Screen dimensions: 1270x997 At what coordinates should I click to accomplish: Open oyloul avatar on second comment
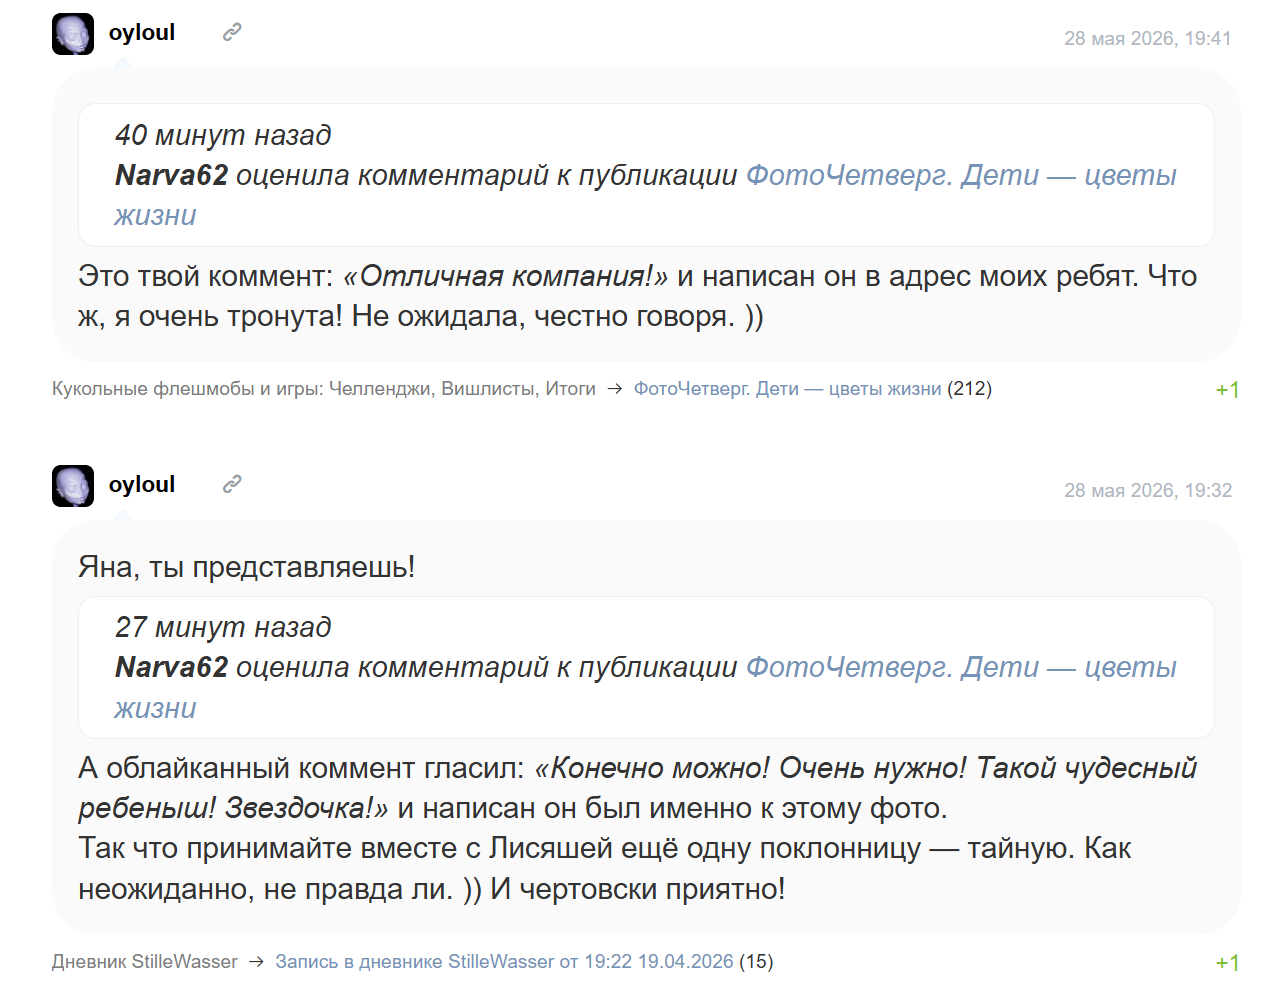pos(73,486)
